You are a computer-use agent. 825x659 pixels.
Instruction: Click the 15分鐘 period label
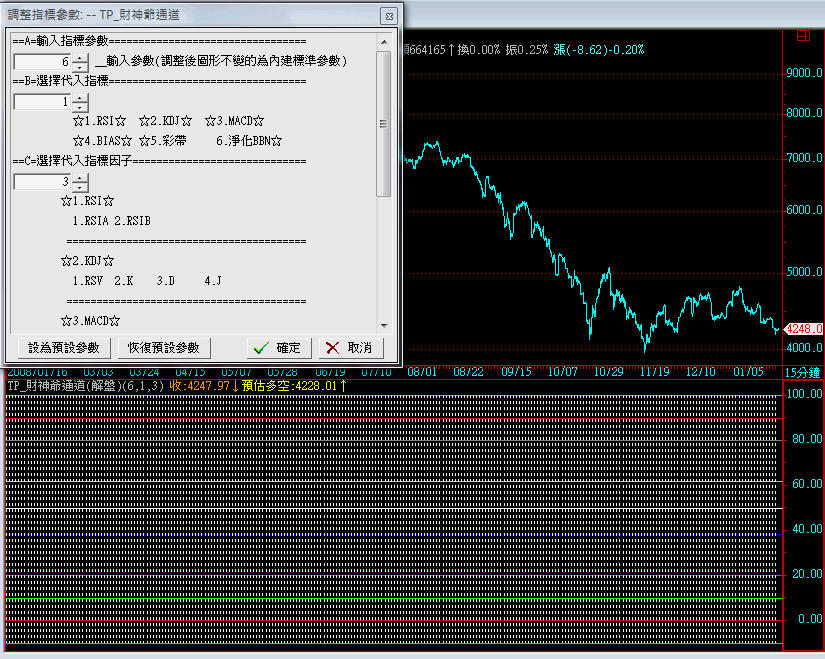tap(802, 373)
